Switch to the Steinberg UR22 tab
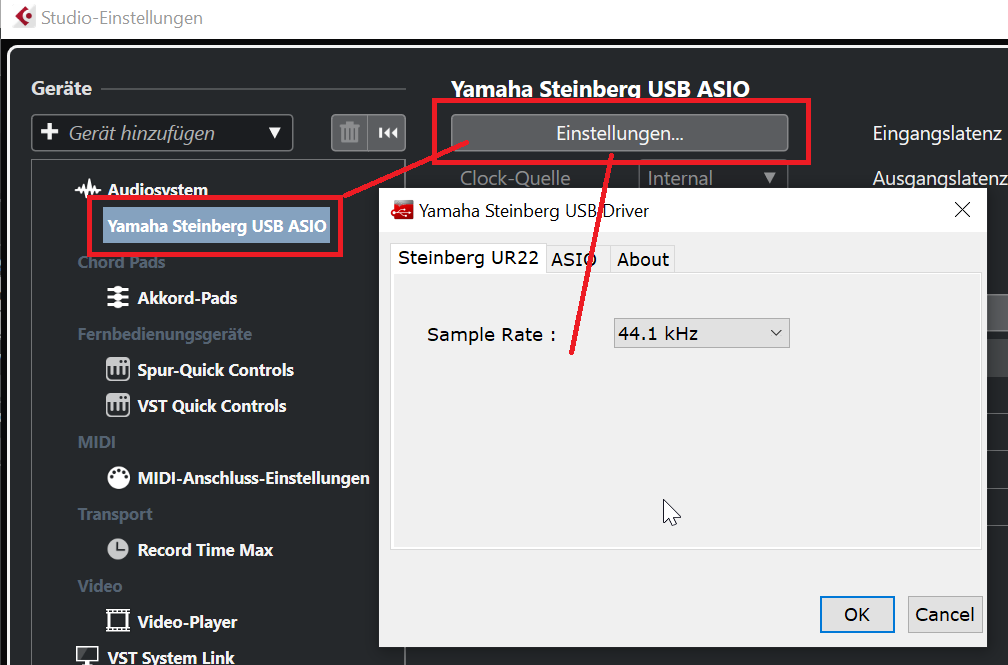The width and height of the screenshot is (1008, 665). click(468, 258)
